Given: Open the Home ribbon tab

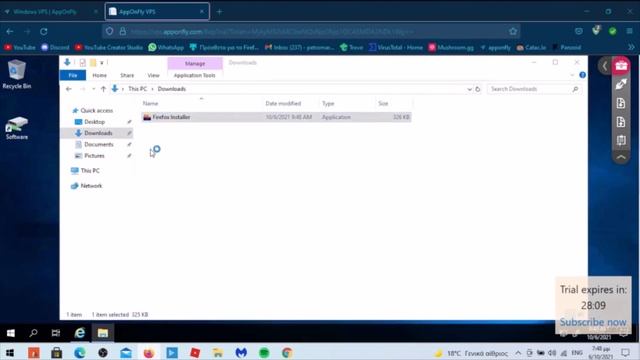Looking at the screenshot, I should [x=100, y=75].
